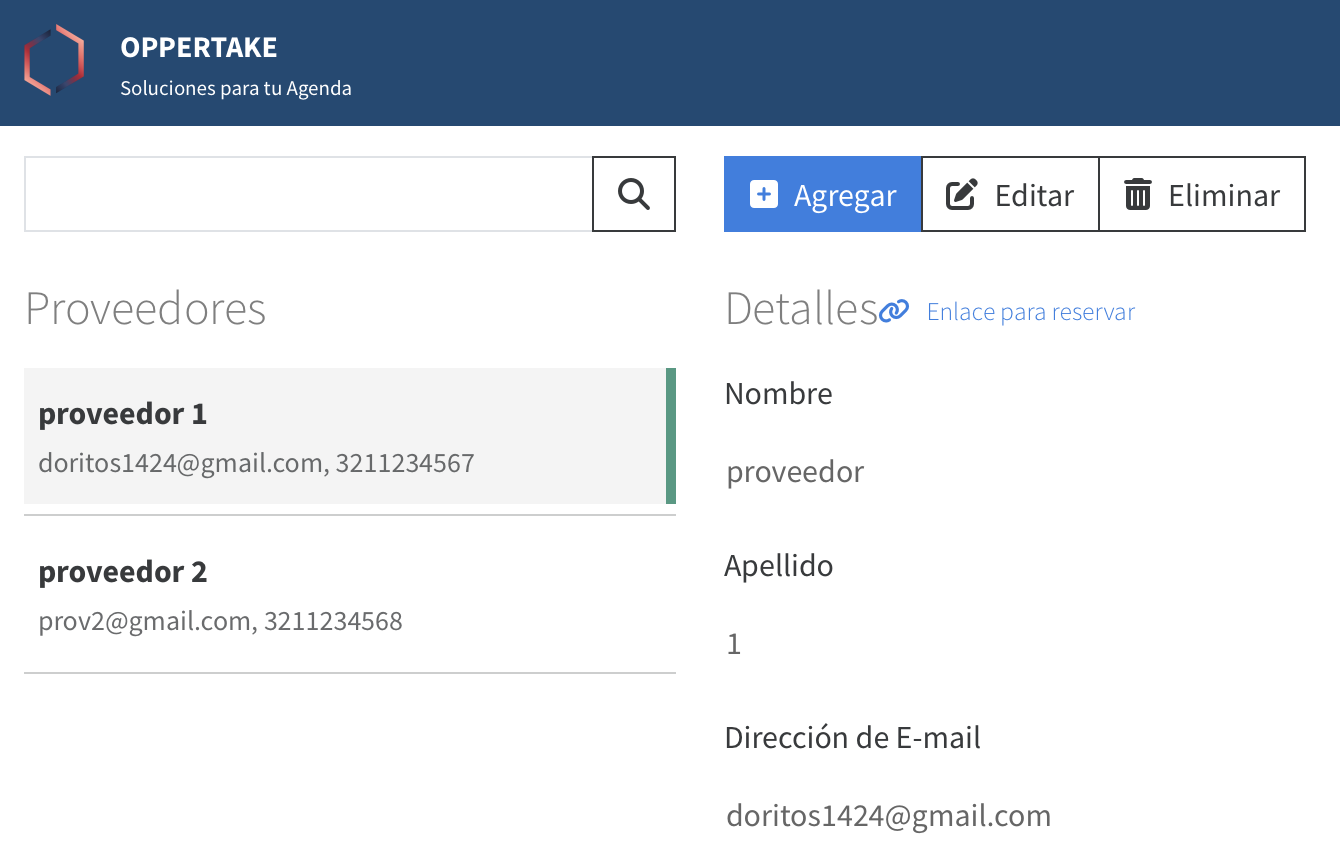Click the OPPERTAKE title in the header
The image size is (1340, 868).
click(x=199, y=47)
